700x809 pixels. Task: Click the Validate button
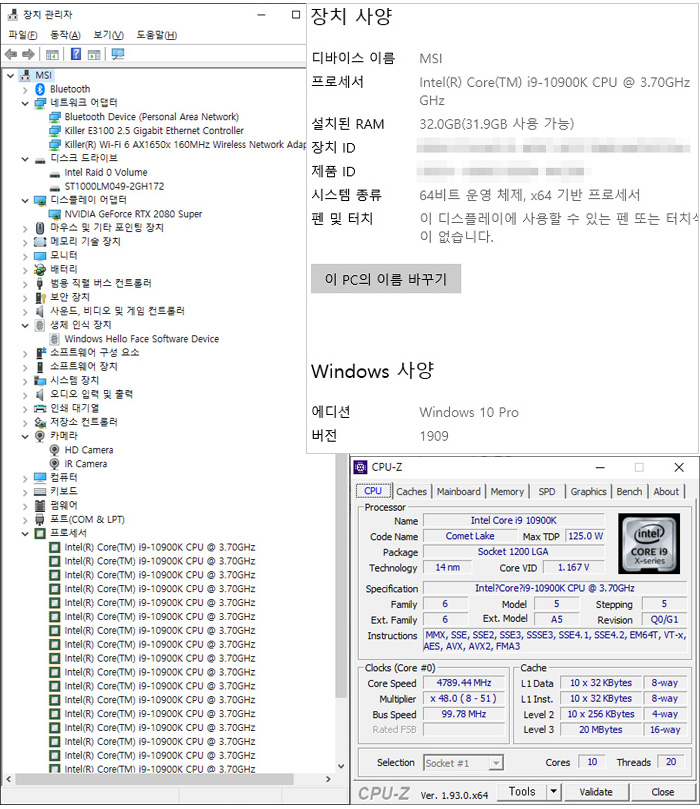596,792
